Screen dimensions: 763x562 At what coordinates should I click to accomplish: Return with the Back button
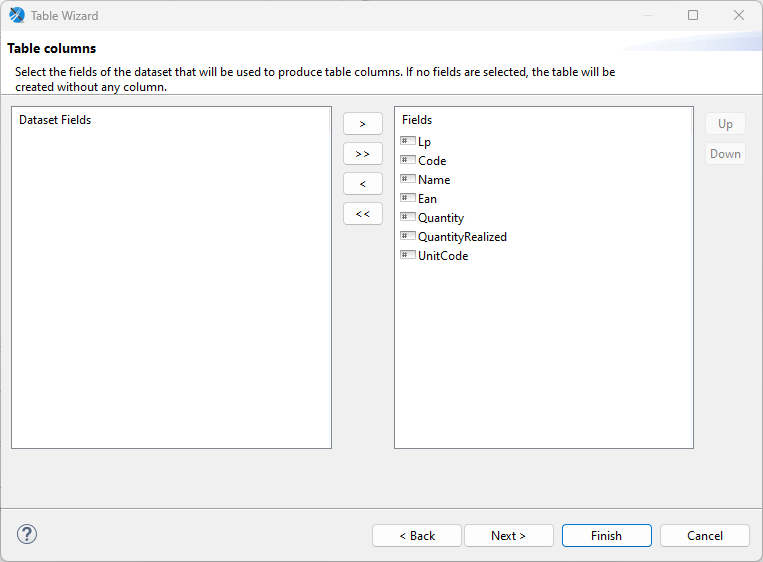pos(417,536)
